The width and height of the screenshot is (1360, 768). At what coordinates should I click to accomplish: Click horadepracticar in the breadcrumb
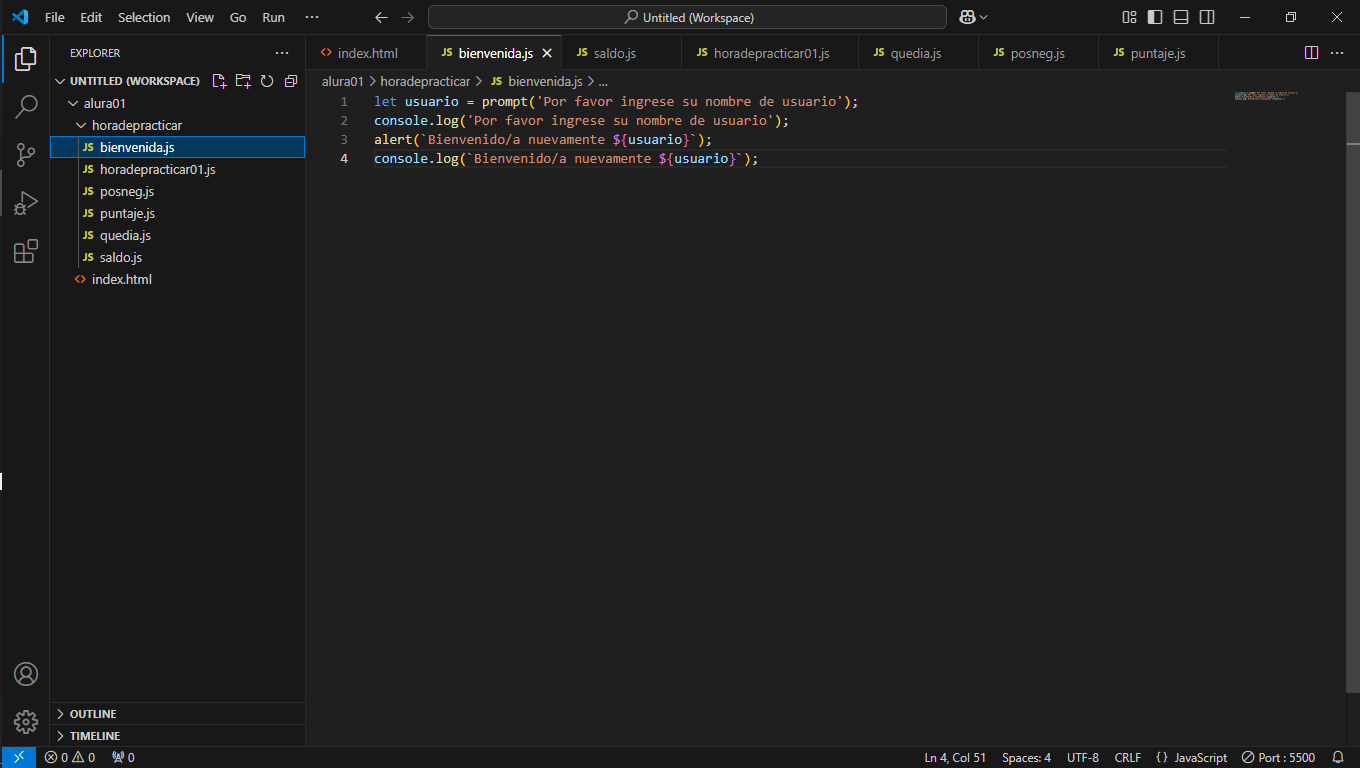pyautogui.click(x=425, y=81)
